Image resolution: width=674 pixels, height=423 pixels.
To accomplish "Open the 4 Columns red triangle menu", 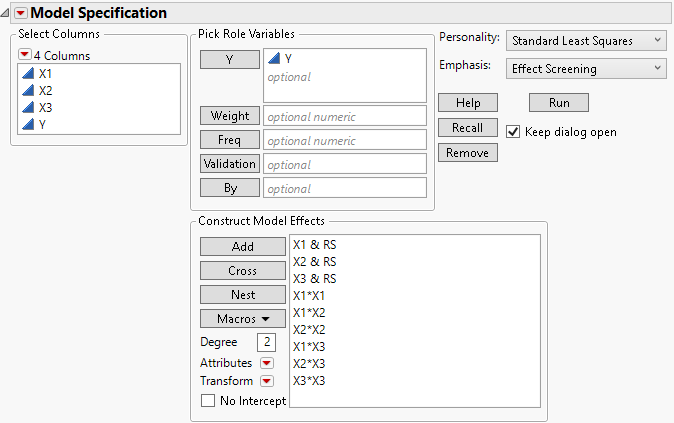I will [x=25, y=55].
